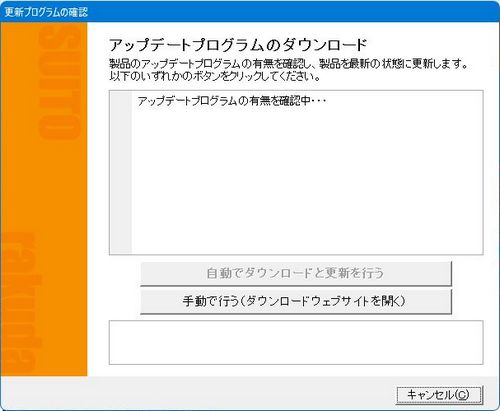Click inside the empty message box below the buttons

point(296,342)
